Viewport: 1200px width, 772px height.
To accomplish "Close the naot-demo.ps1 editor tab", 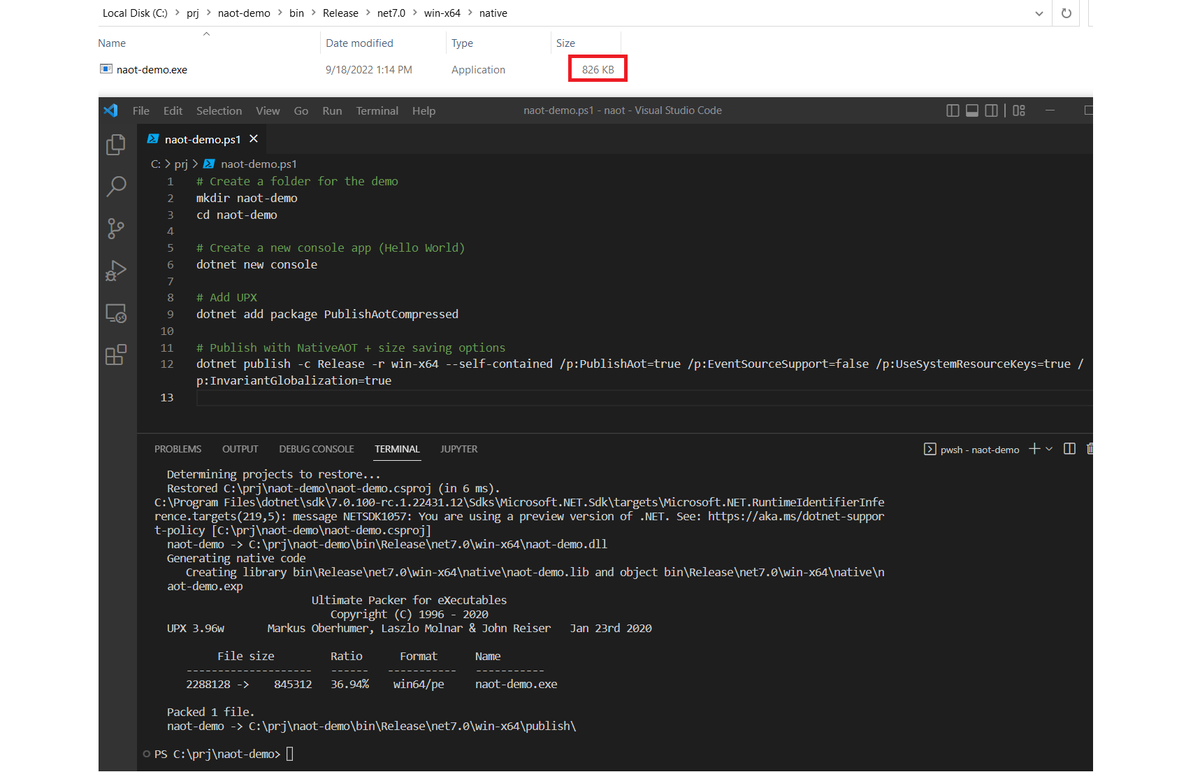I will [x=254, y=139].
